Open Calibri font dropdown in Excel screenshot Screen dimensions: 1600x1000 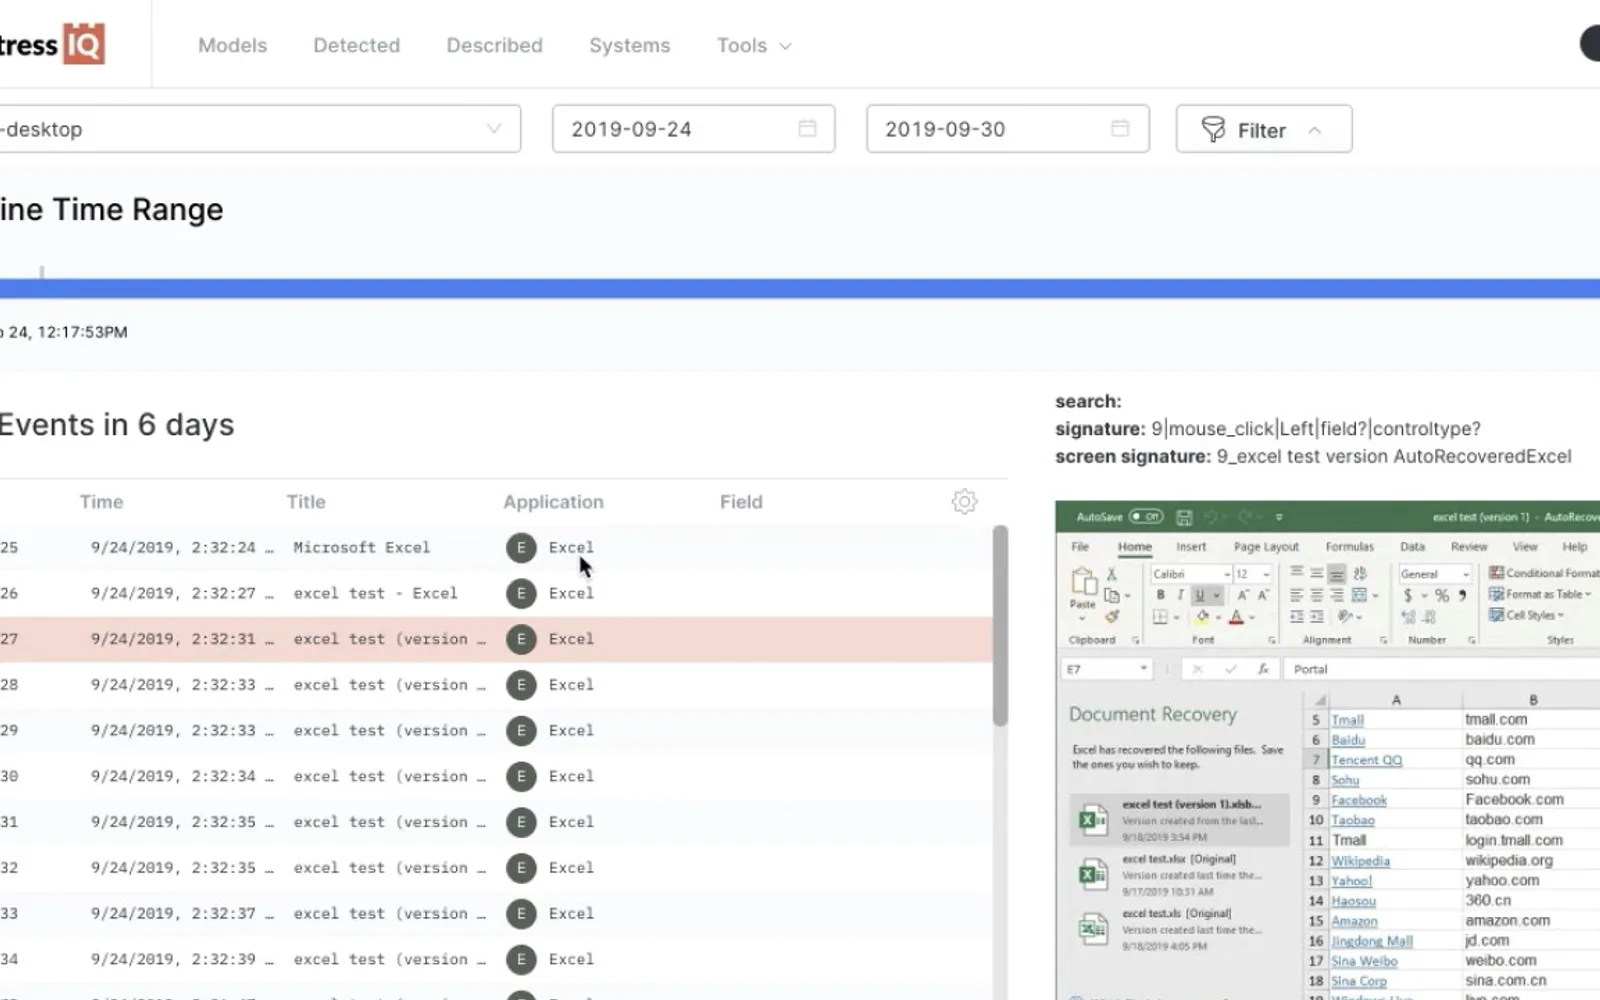(1227, 574)
